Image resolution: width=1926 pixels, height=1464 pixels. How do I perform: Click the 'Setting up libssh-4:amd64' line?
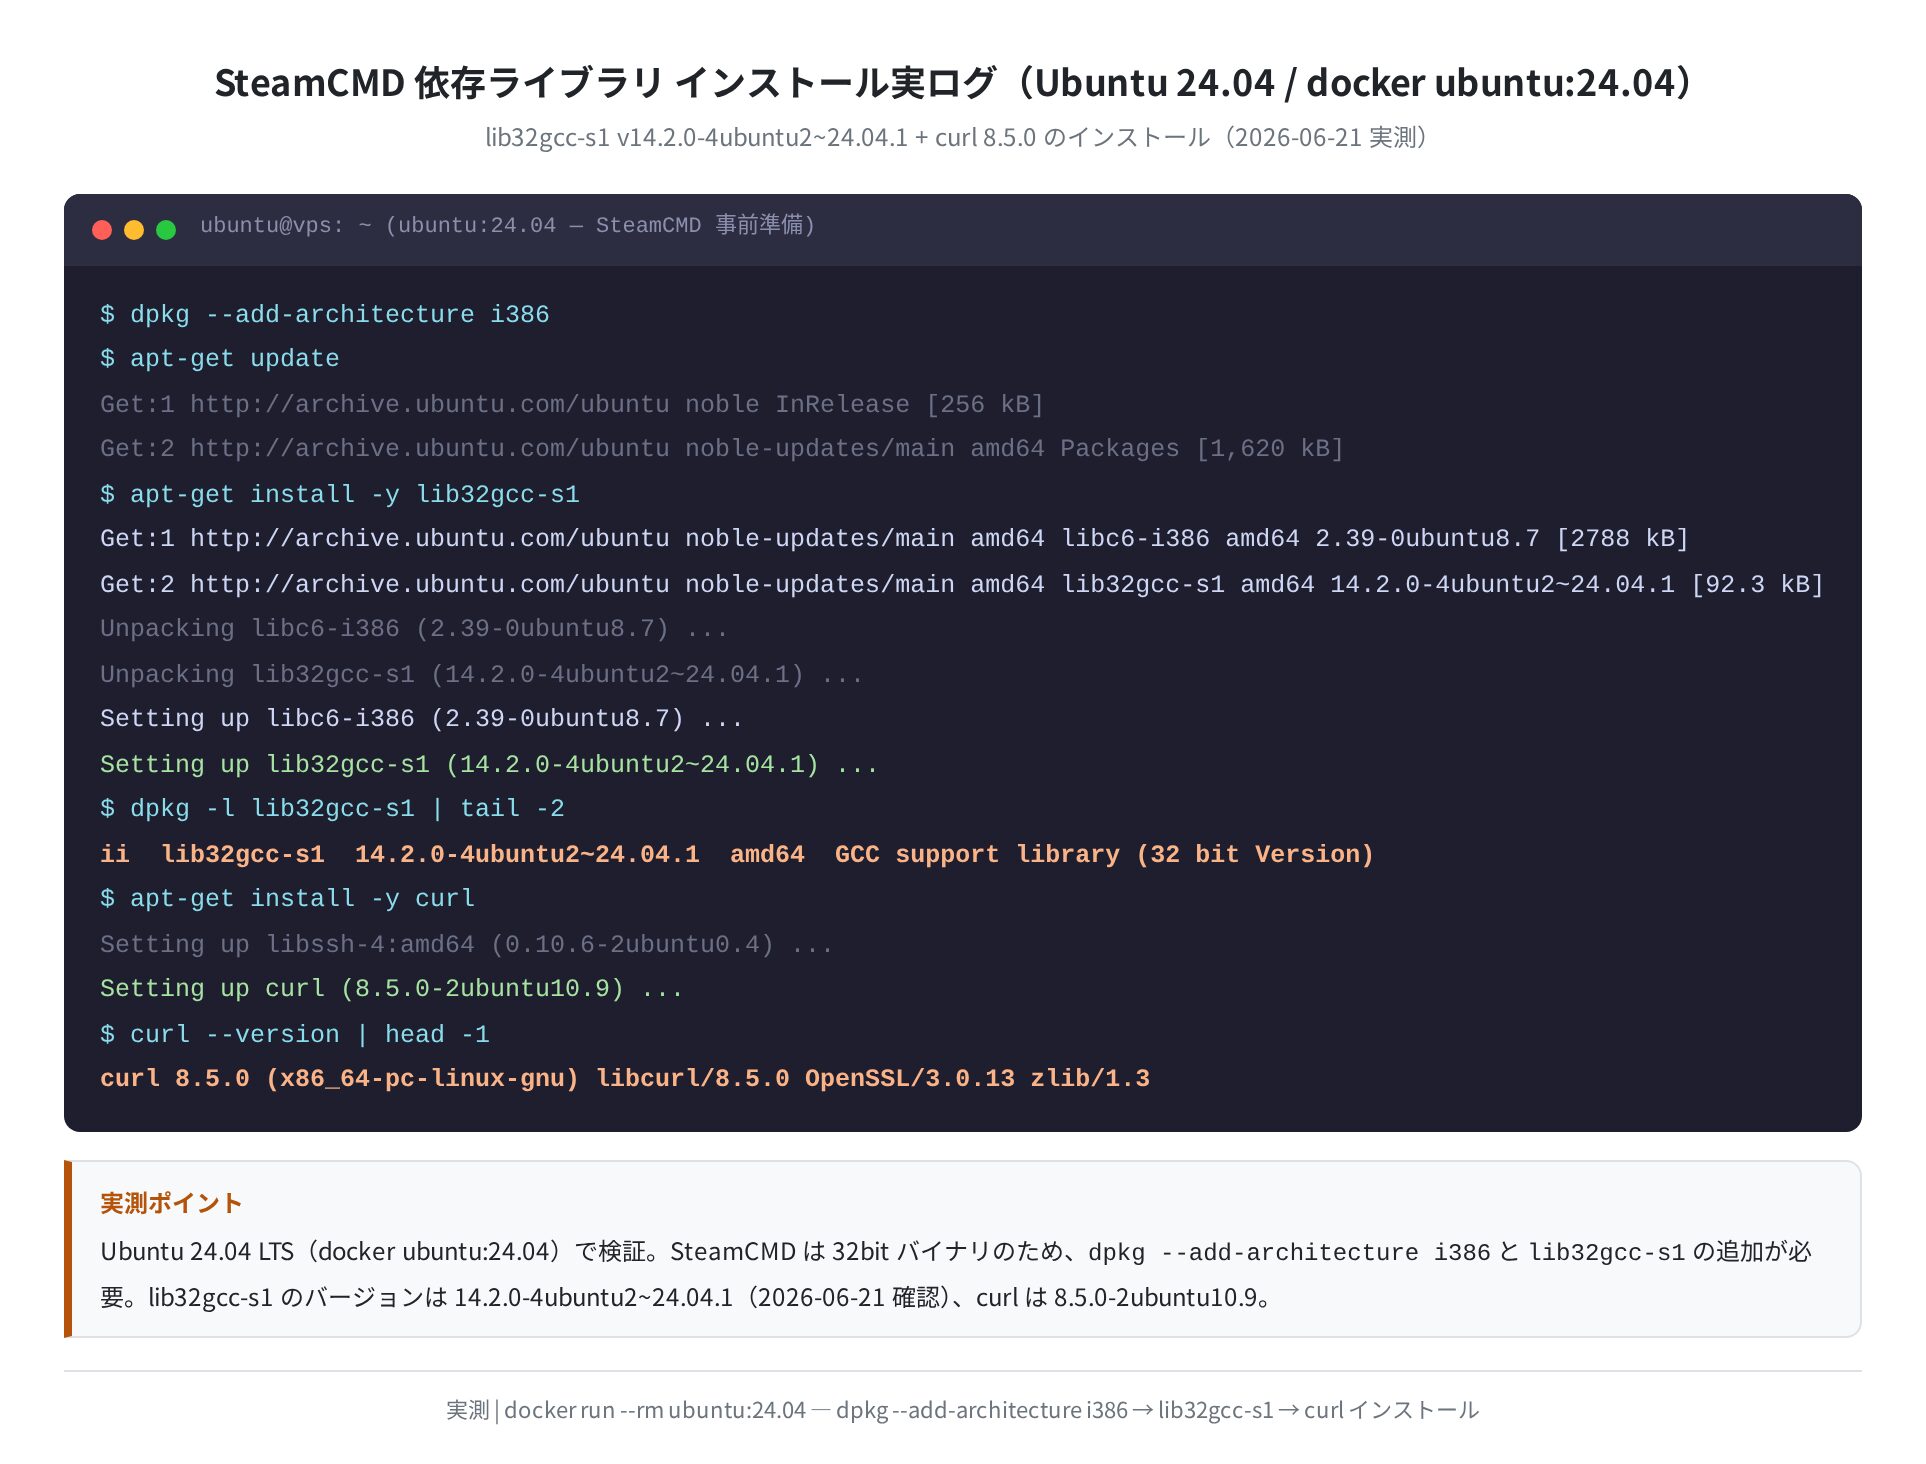(466, 944)
